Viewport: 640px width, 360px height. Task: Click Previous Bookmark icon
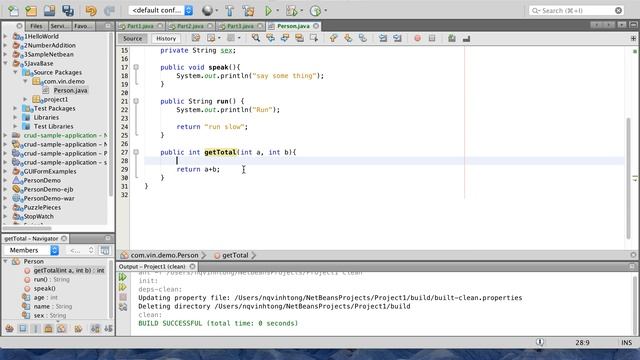333,38
